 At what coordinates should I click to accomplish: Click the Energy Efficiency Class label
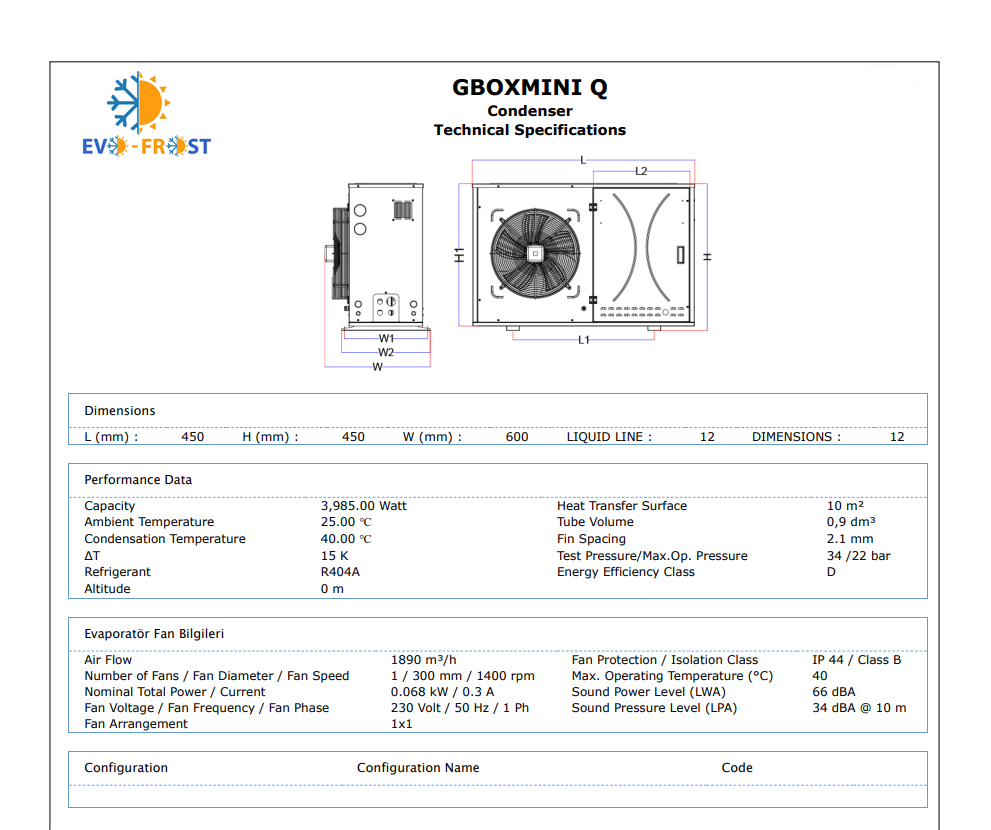(x=626, y=572)
